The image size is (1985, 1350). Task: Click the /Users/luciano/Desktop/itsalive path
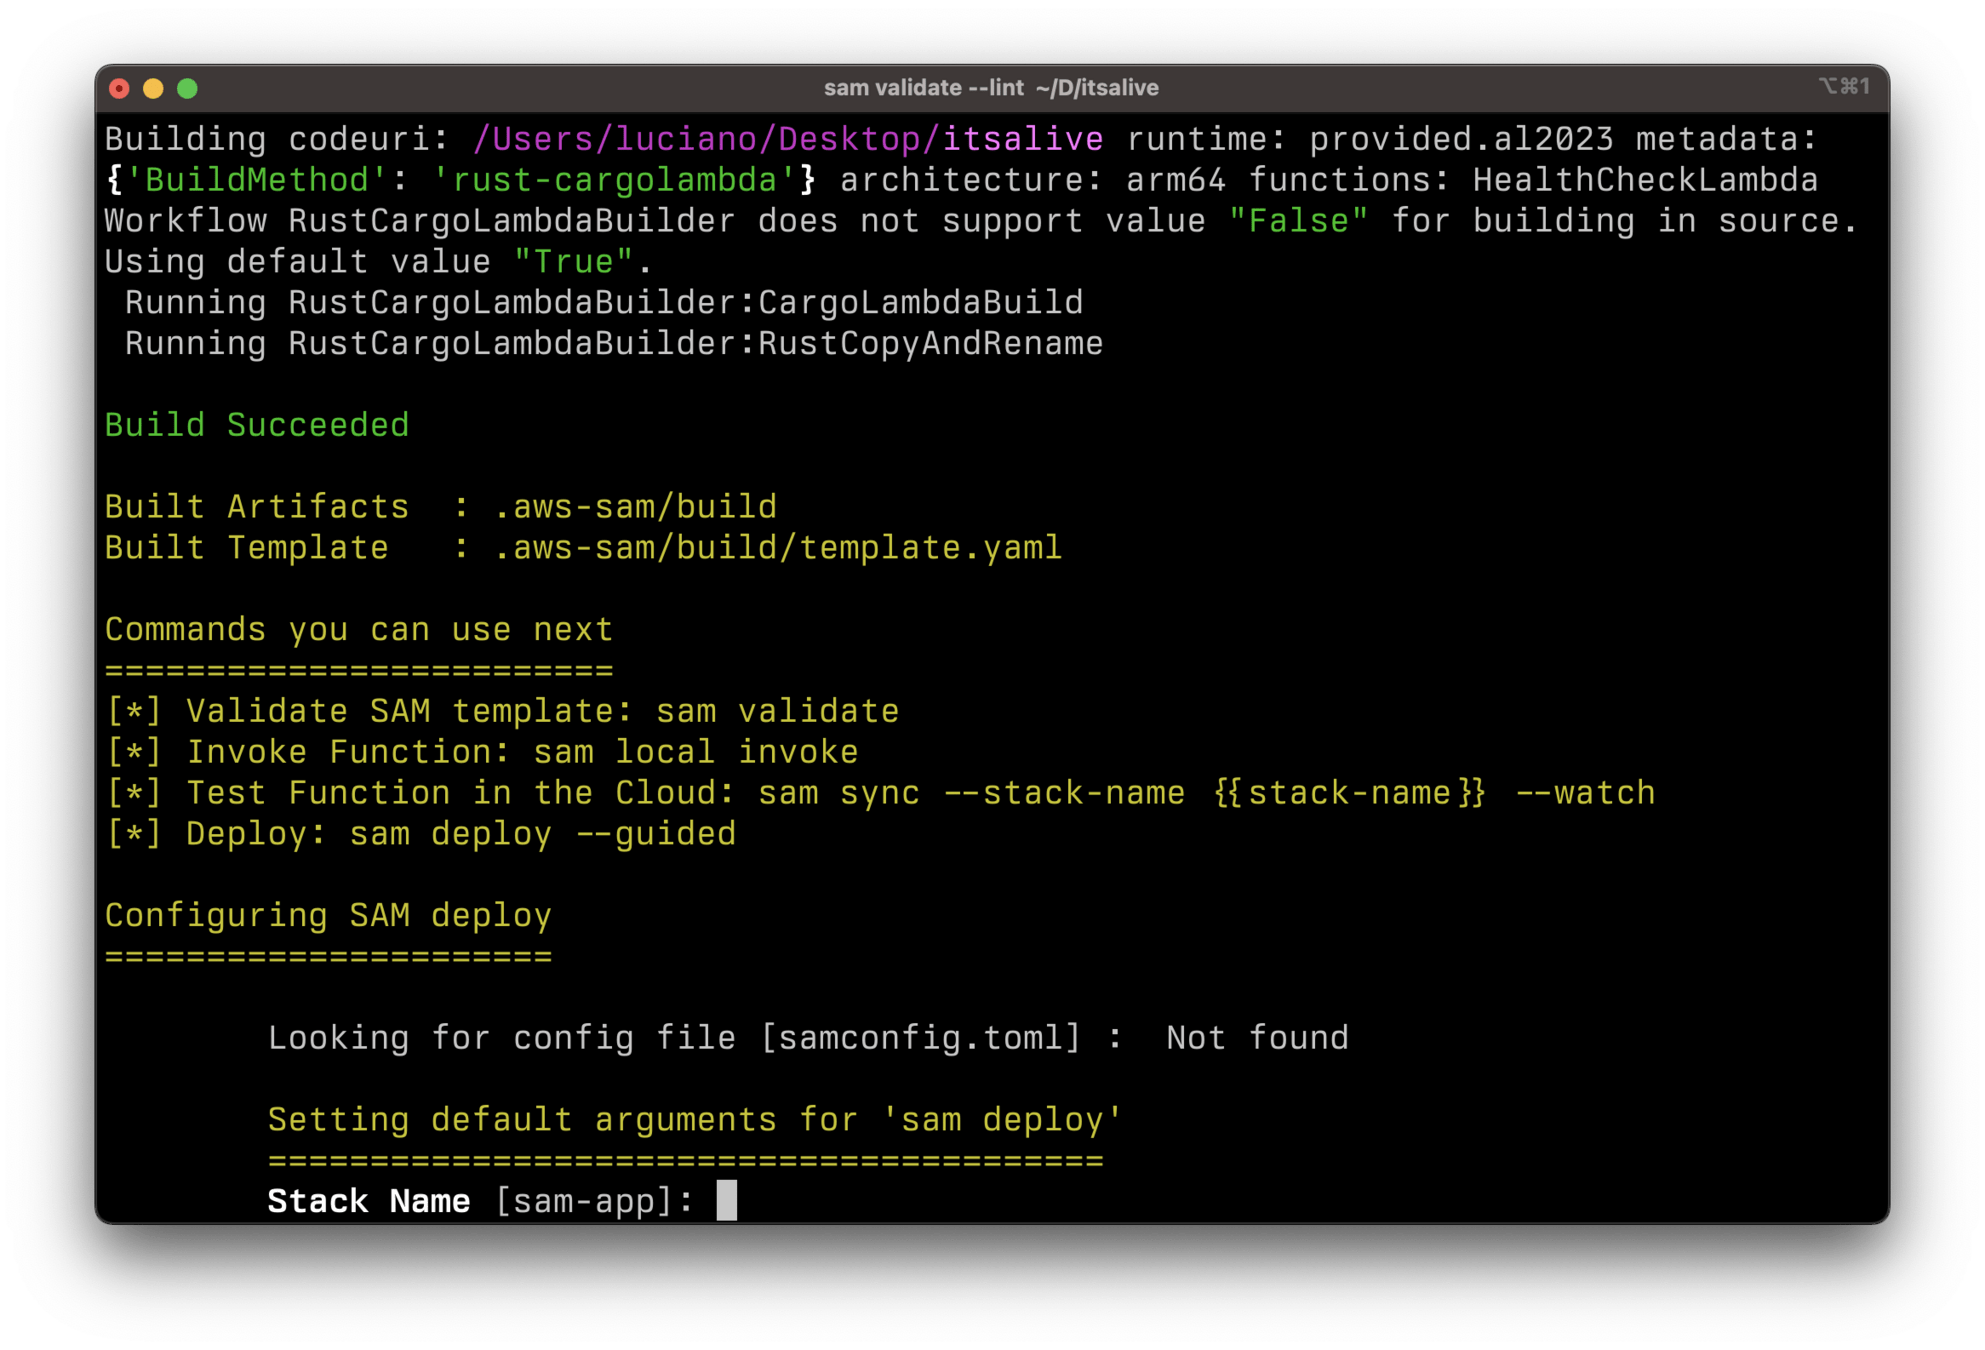click(x=787, y=139)
